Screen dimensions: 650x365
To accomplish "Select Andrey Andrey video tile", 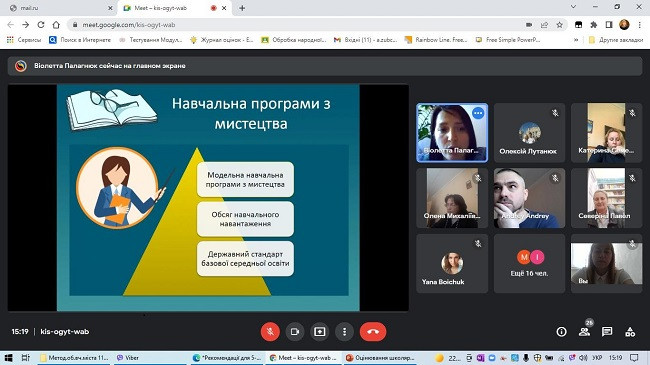I will 529,198.
